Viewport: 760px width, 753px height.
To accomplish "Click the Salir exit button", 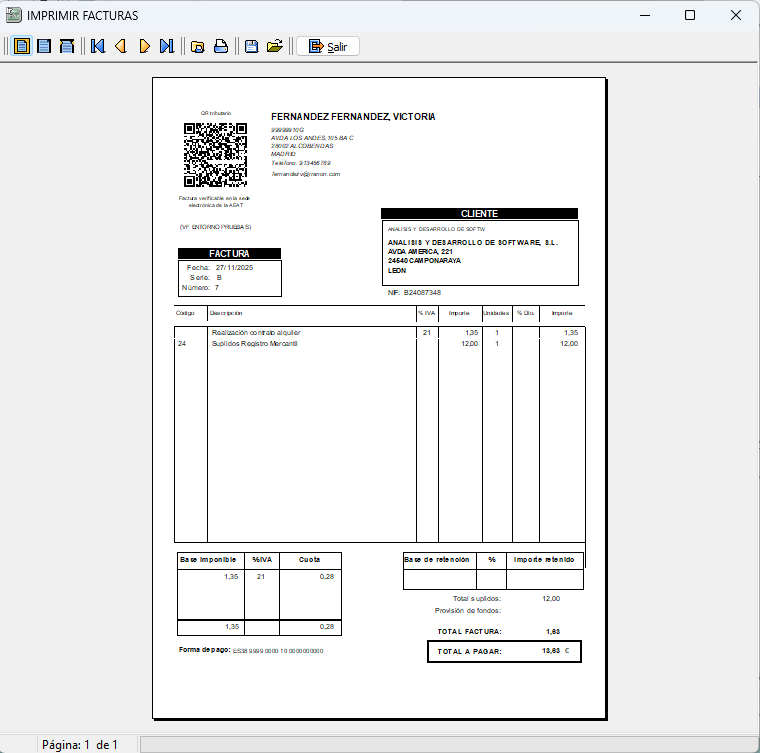I will click(328, 46).
